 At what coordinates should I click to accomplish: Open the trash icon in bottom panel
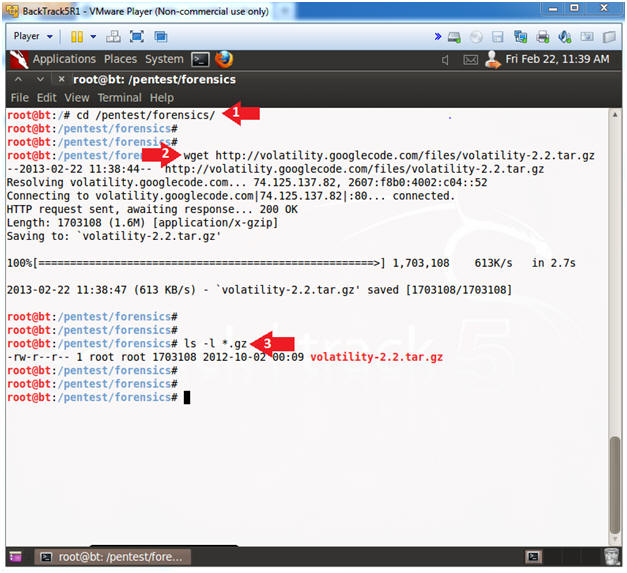click(612, 557)
